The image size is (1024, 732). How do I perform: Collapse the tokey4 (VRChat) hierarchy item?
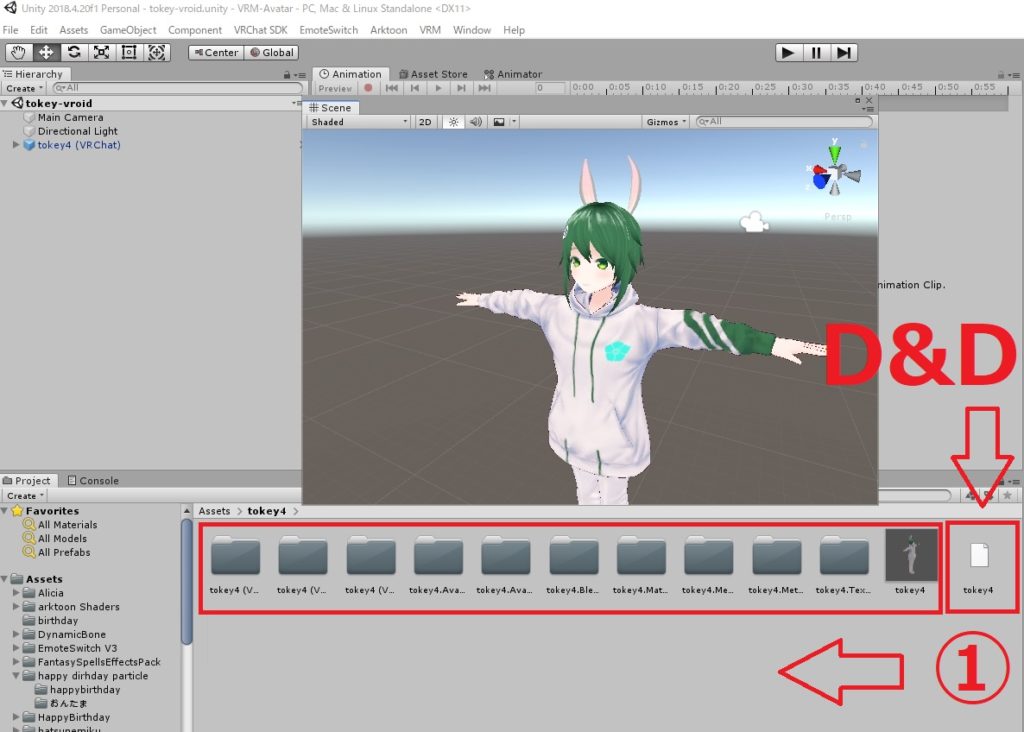click(14, 144)
